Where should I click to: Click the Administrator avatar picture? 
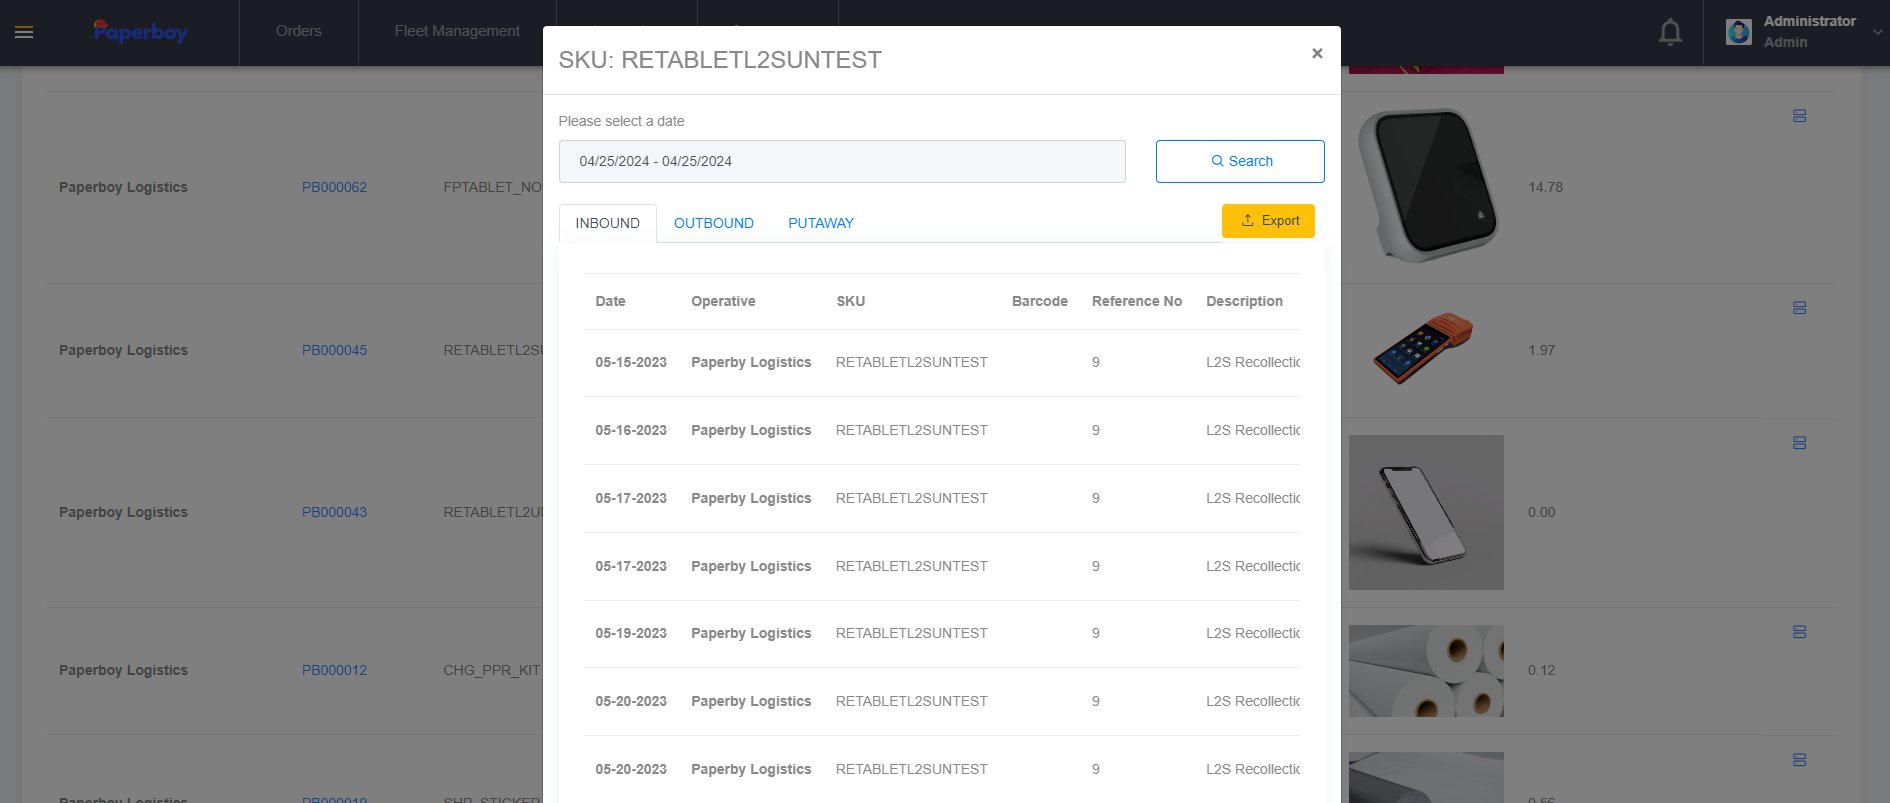pos(1739,32)
